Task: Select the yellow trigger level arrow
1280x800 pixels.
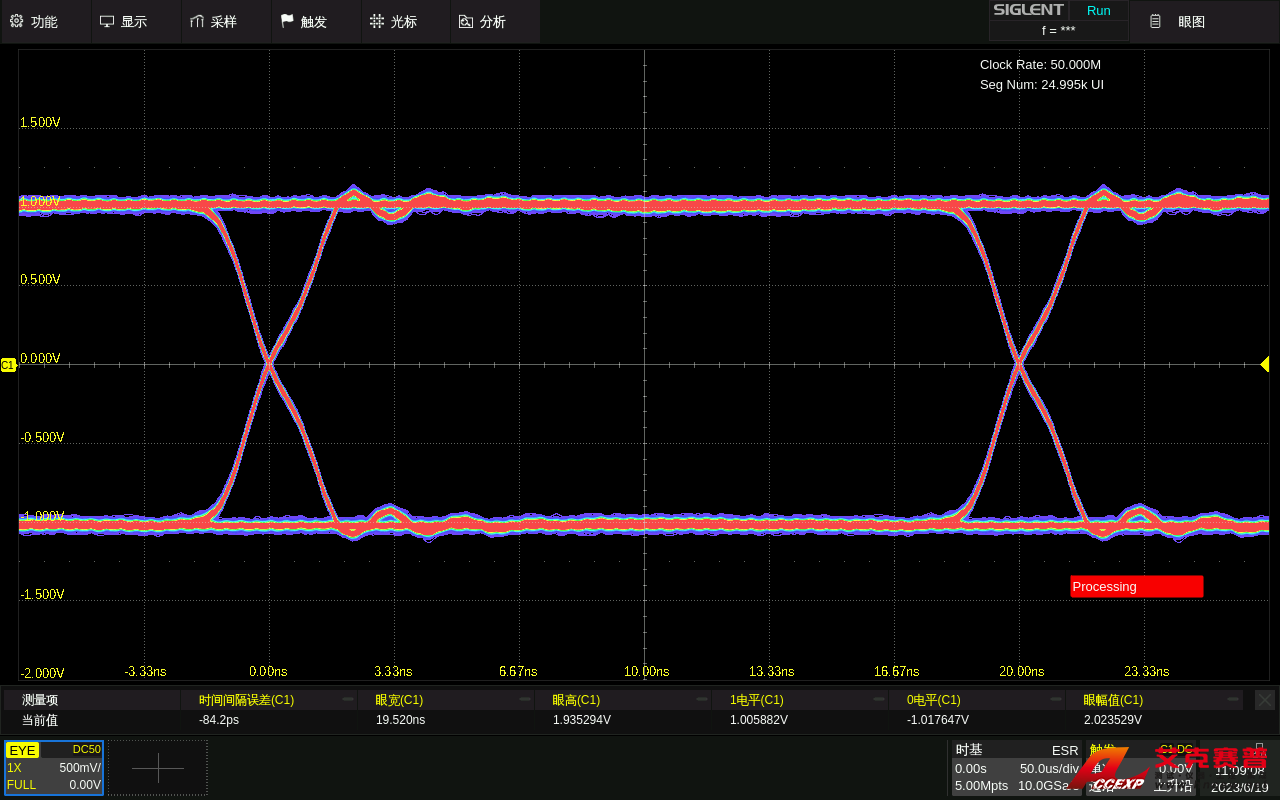Action: click(1265, 364)
